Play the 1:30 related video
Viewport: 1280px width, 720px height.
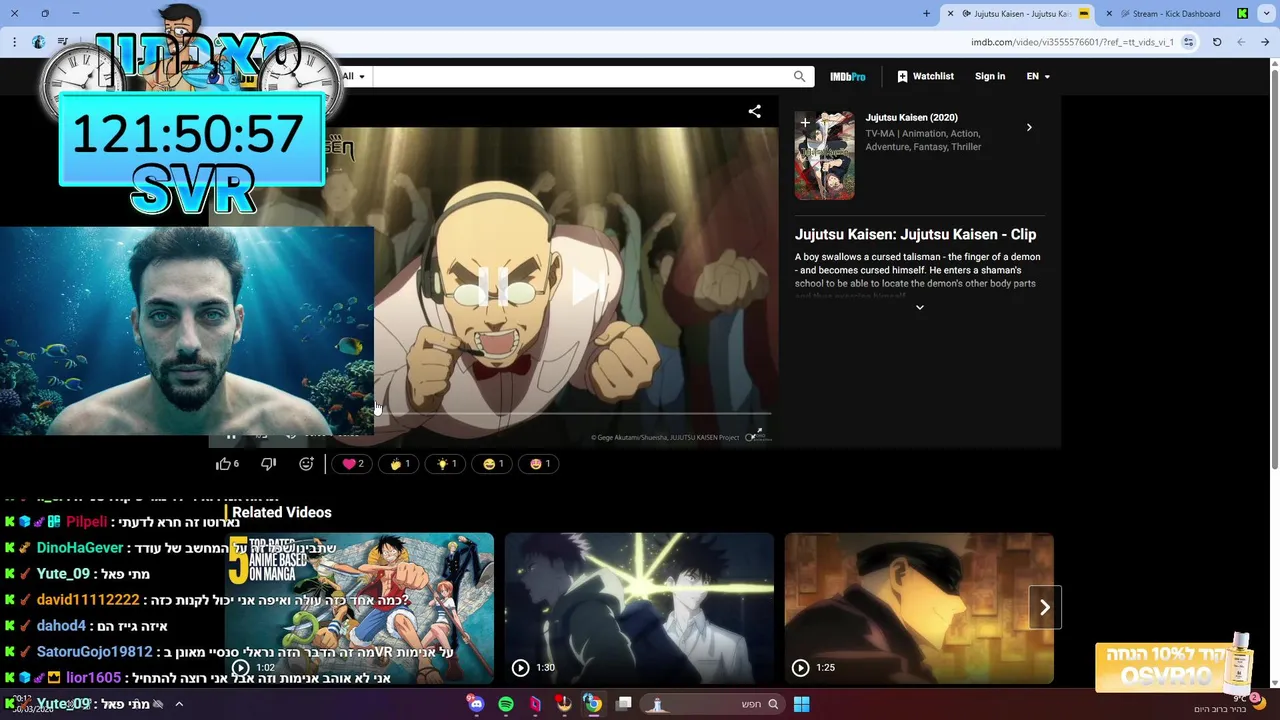pyautogui.click(x=639, y=608)
